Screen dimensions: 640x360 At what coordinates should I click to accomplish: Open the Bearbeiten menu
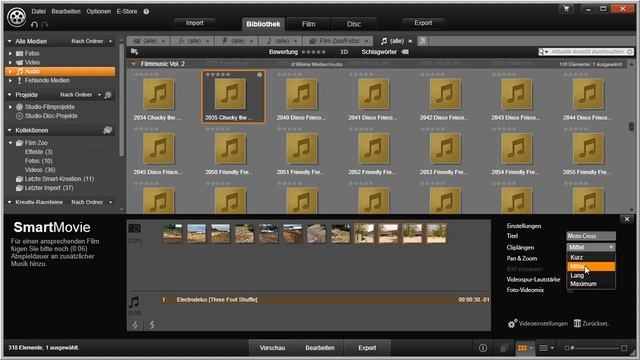click(x=66, y=11)
